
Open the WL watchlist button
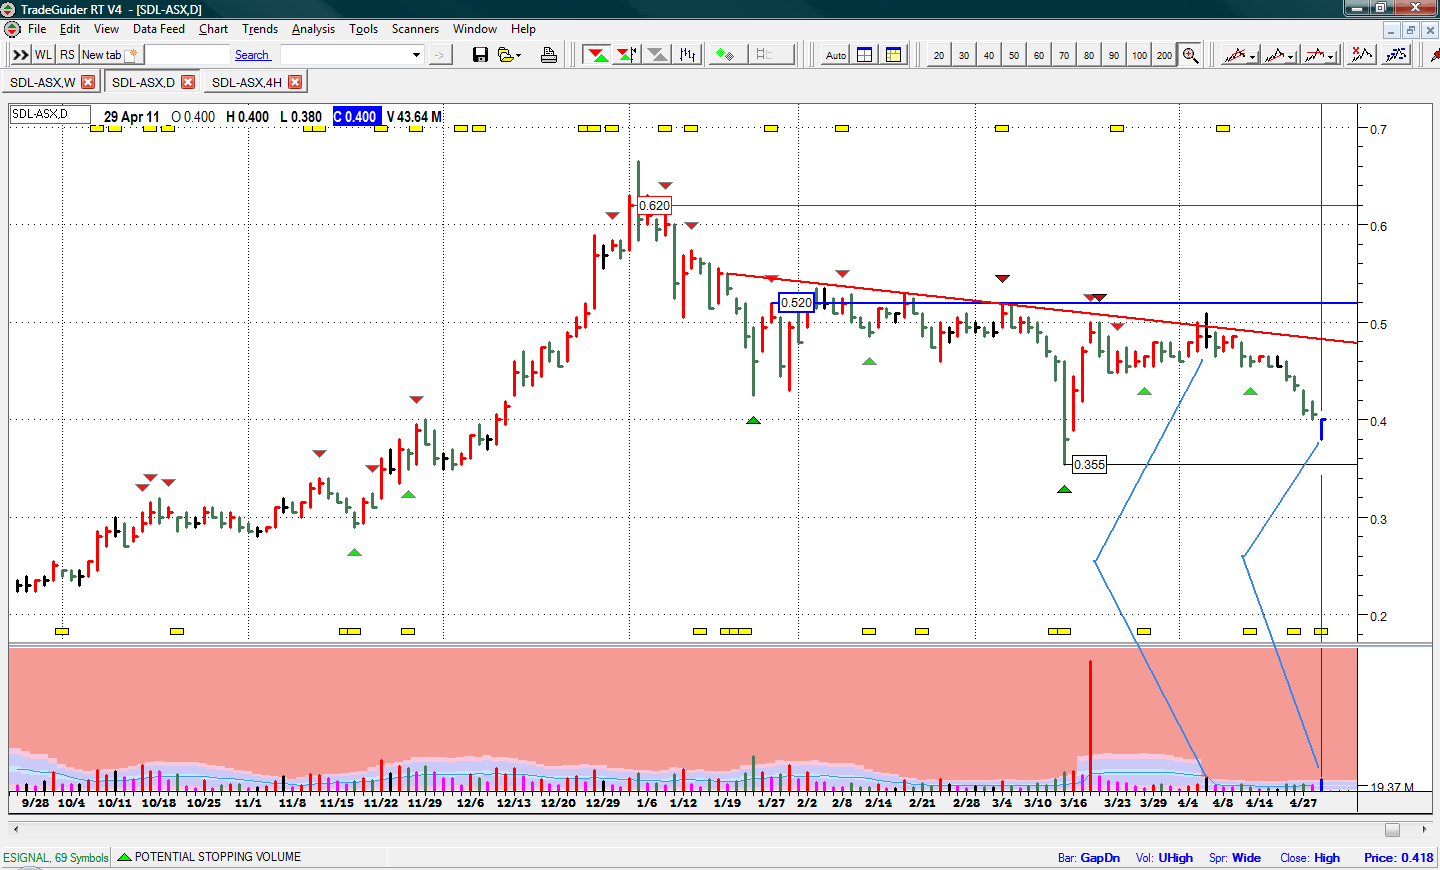tap(44, 55)
